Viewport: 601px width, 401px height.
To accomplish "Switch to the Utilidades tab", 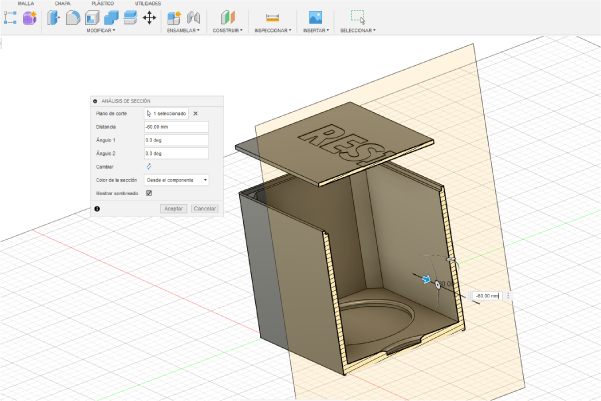I will (148, 4).
